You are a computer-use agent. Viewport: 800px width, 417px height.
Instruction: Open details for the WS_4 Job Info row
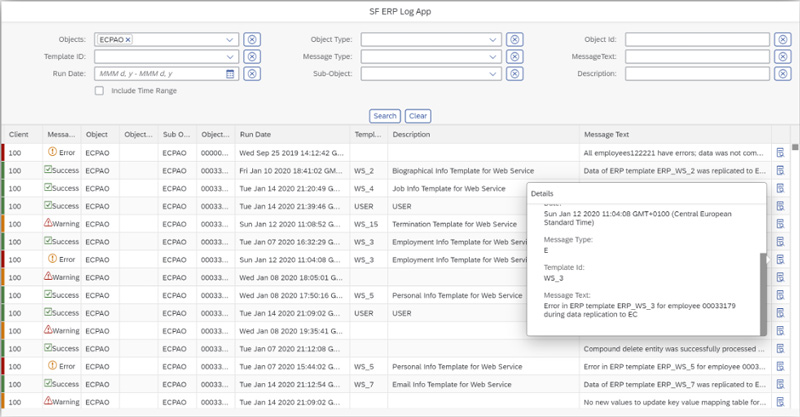coord(780,188)
